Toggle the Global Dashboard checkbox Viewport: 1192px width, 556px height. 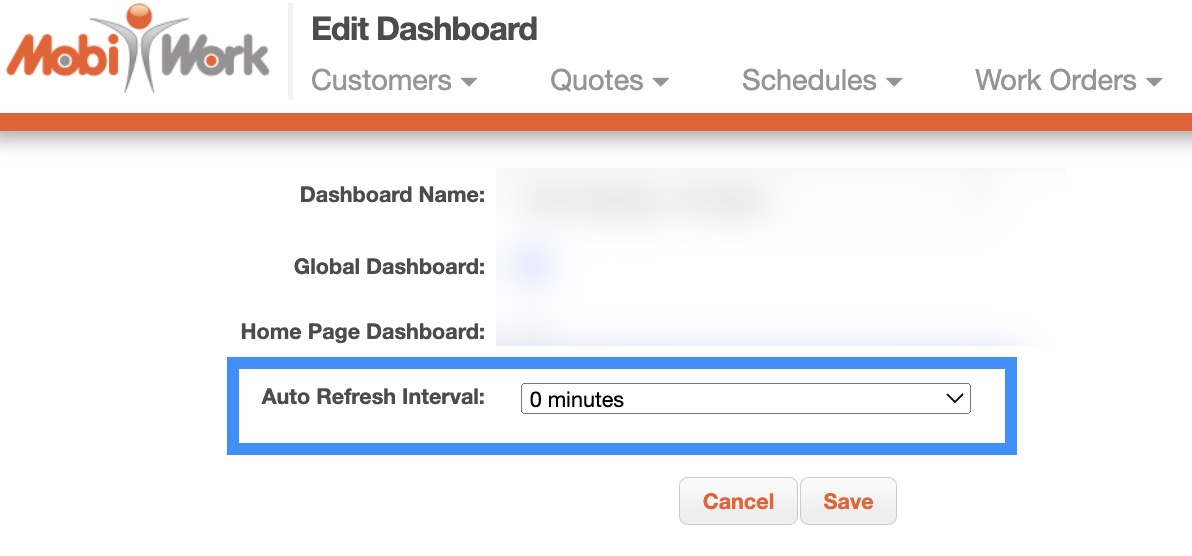(x=532, y=266)
